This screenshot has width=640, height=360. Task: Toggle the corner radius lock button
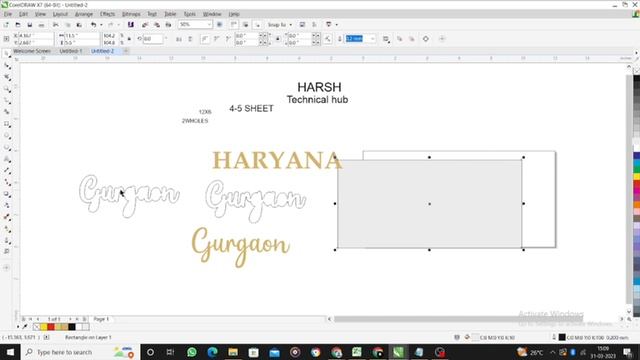click(x=278, y=39)
